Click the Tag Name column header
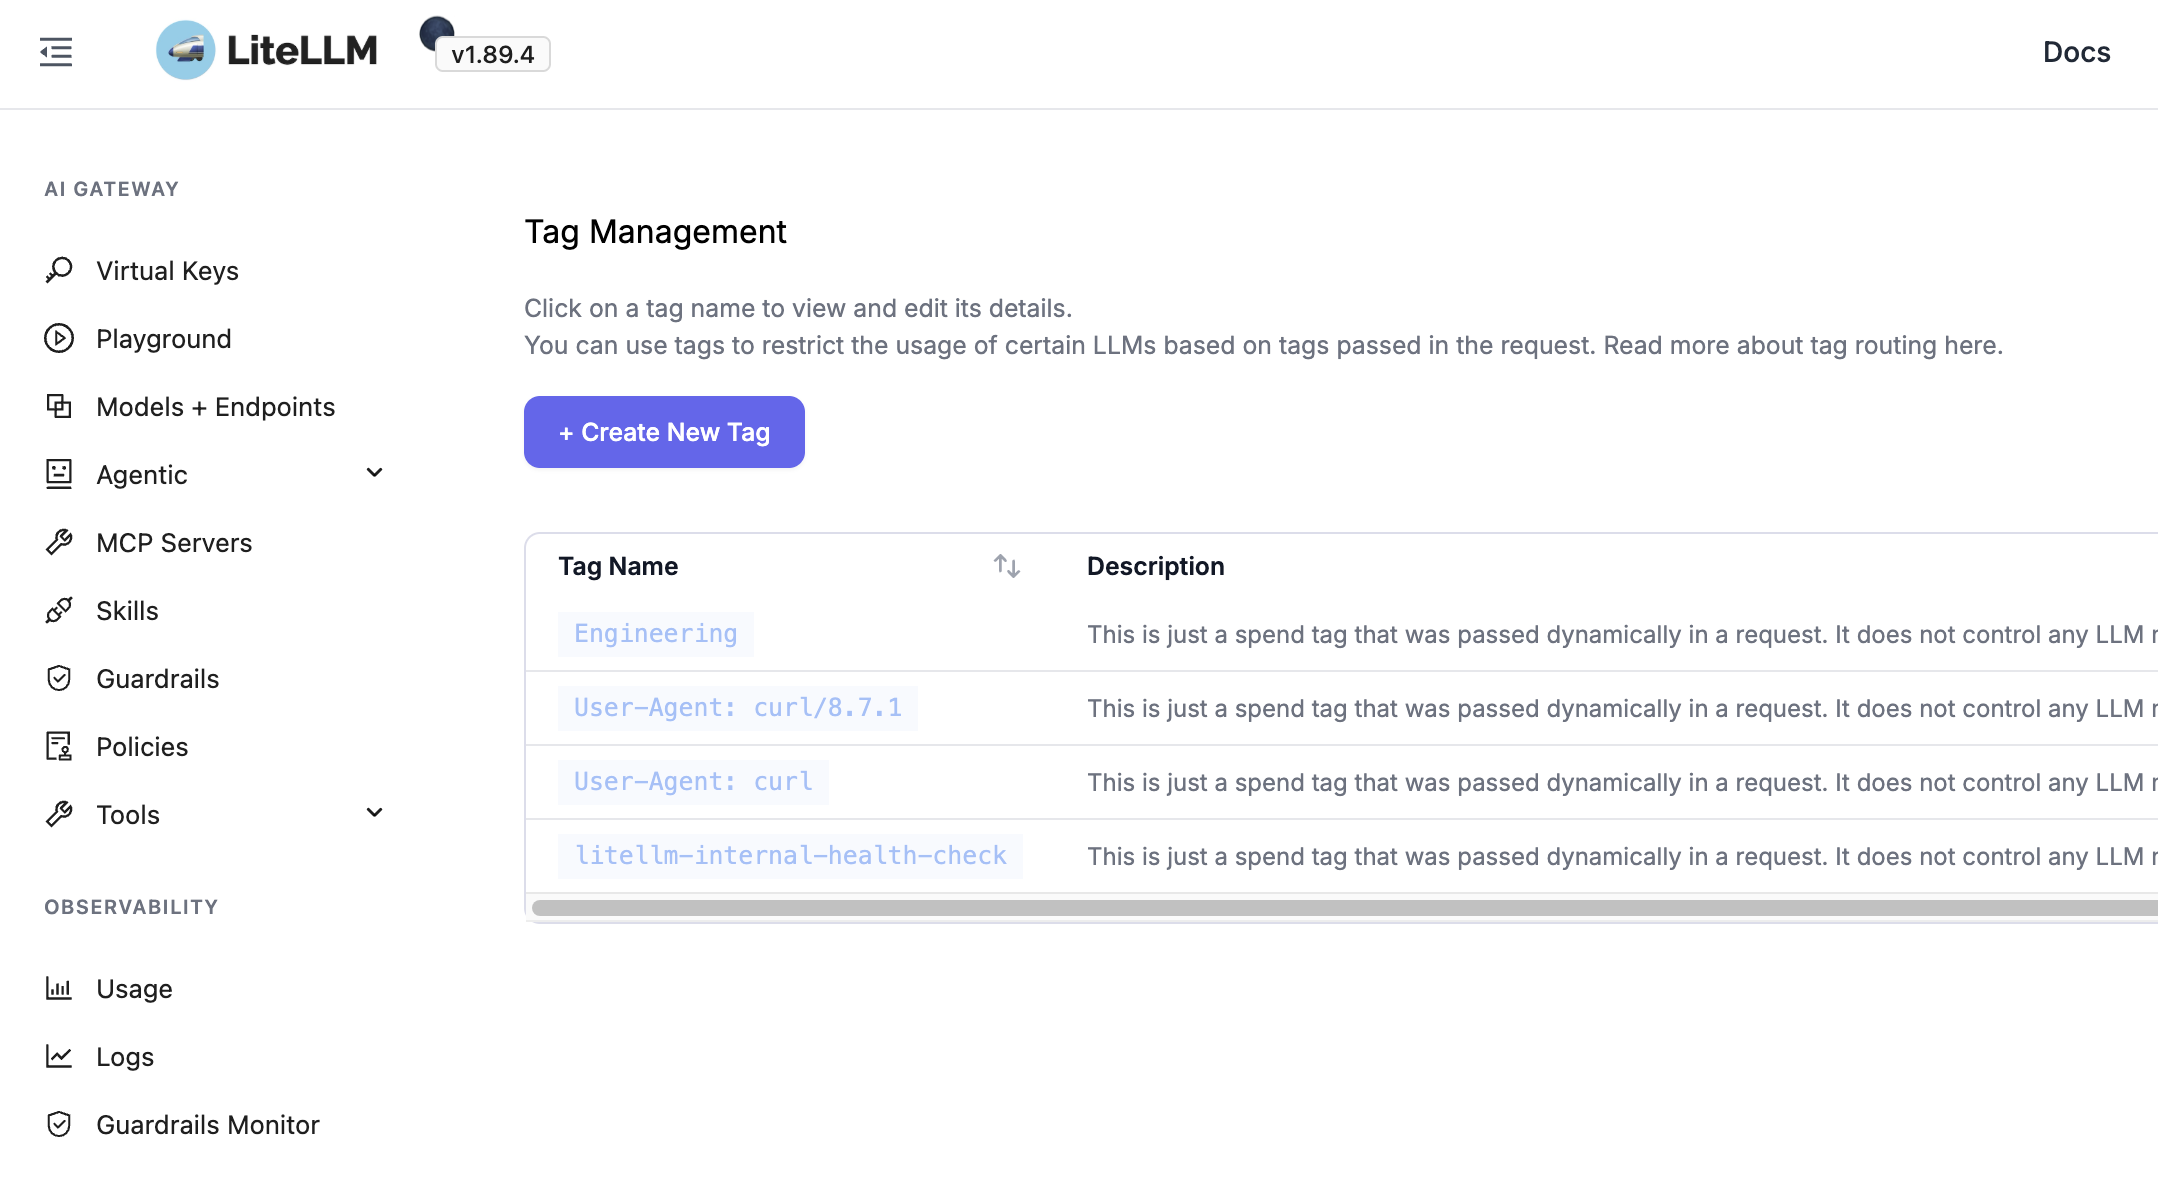The width and height of the screenshot is (2158, 1180). tap(618, 566)
